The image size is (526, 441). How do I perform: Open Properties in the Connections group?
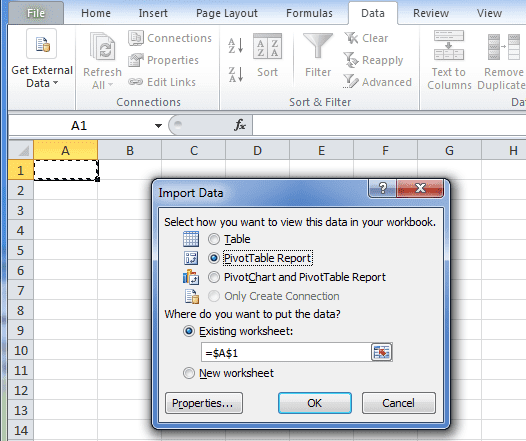(164, 60)
